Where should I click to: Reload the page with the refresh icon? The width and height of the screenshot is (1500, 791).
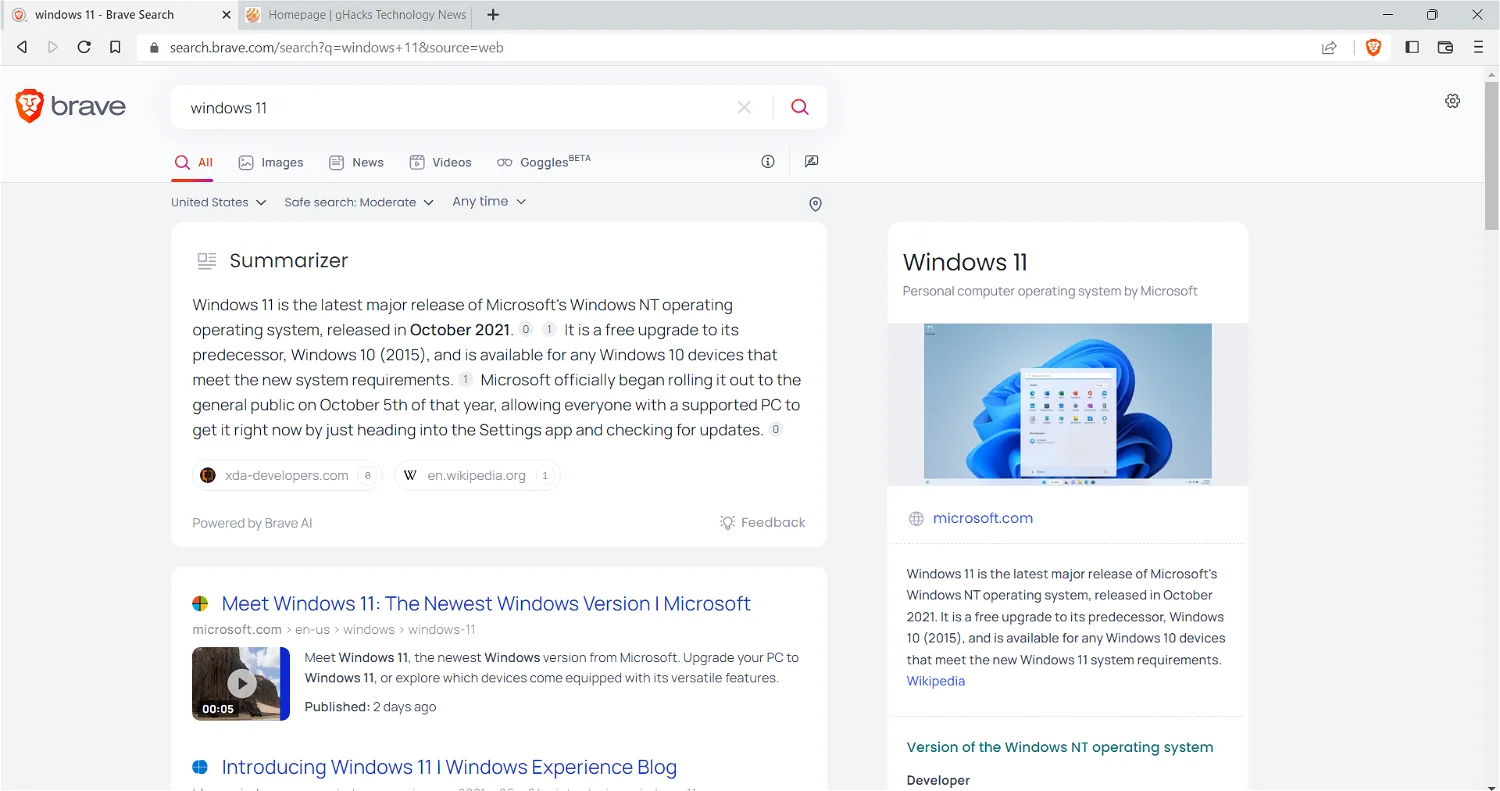[x=84, y=47]
